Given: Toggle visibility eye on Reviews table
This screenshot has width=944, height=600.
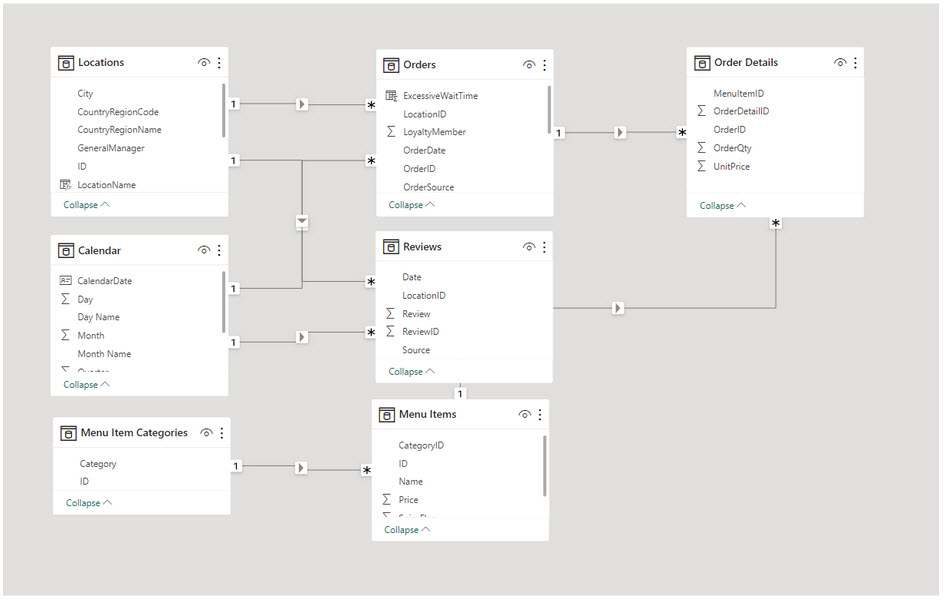Looking at the screenshot, I should [x=529, y=247].
